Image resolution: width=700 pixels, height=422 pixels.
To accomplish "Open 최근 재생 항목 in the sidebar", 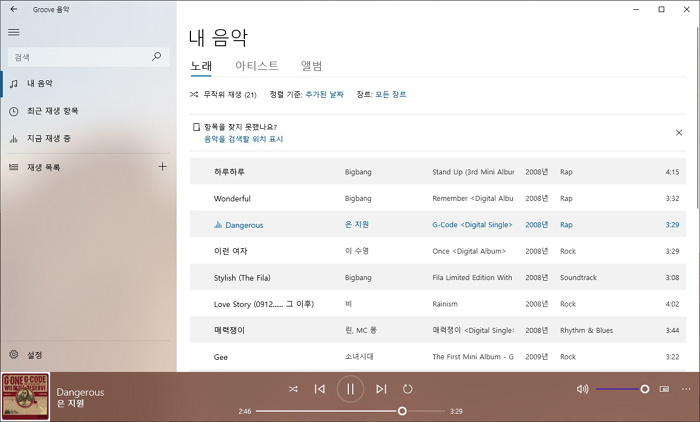I will point(89,111).
